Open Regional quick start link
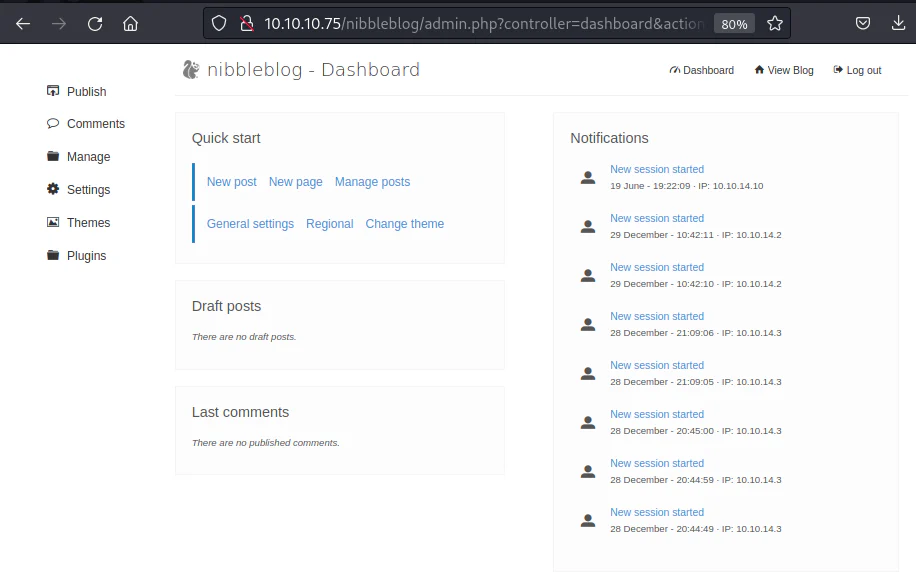This screenshot has width=916, height=587. (329, 224)
